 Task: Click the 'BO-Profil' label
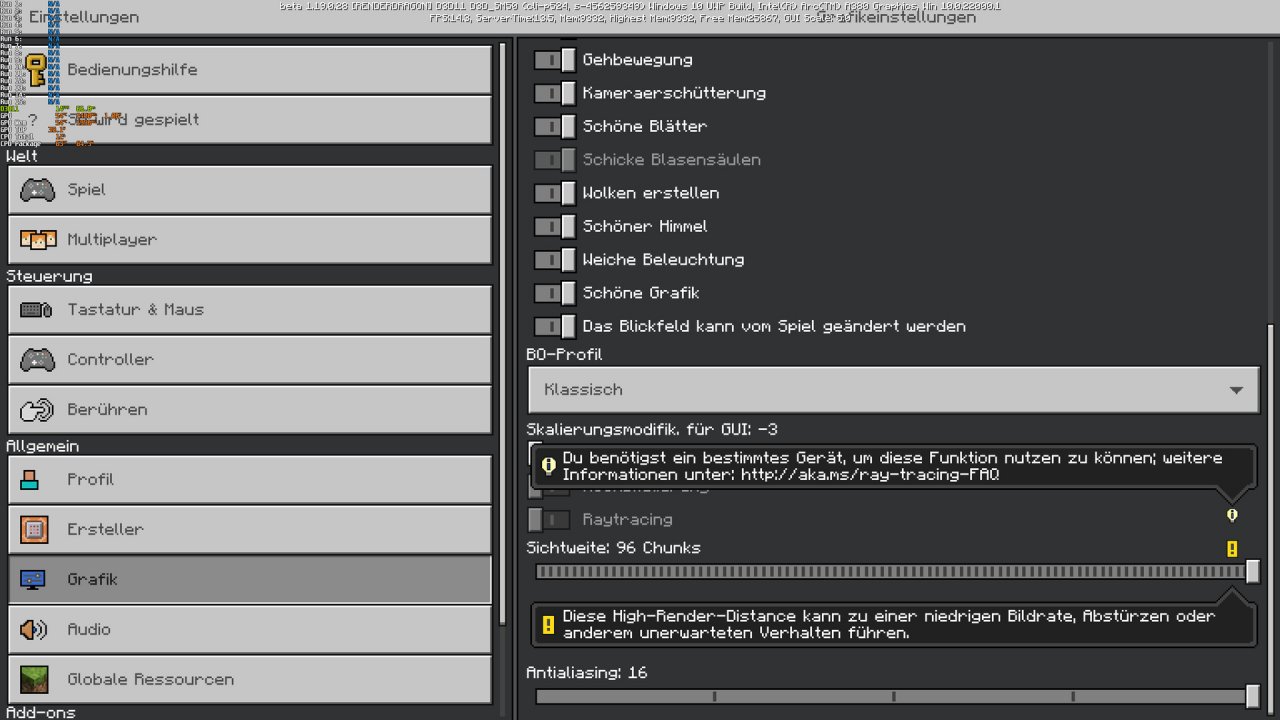[x=565, y=355]
